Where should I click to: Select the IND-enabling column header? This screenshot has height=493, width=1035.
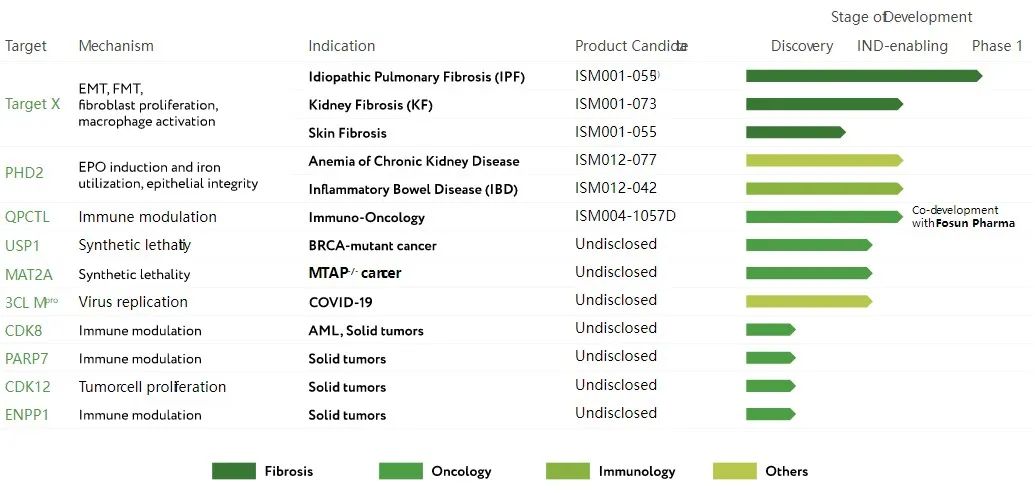point(902,46)
